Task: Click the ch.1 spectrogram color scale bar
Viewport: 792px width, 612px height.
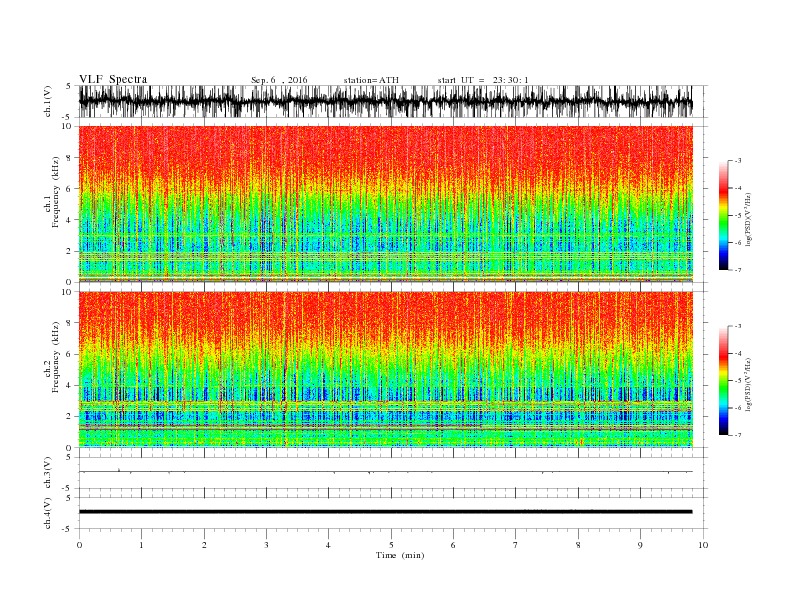Action: click(723, 216)
